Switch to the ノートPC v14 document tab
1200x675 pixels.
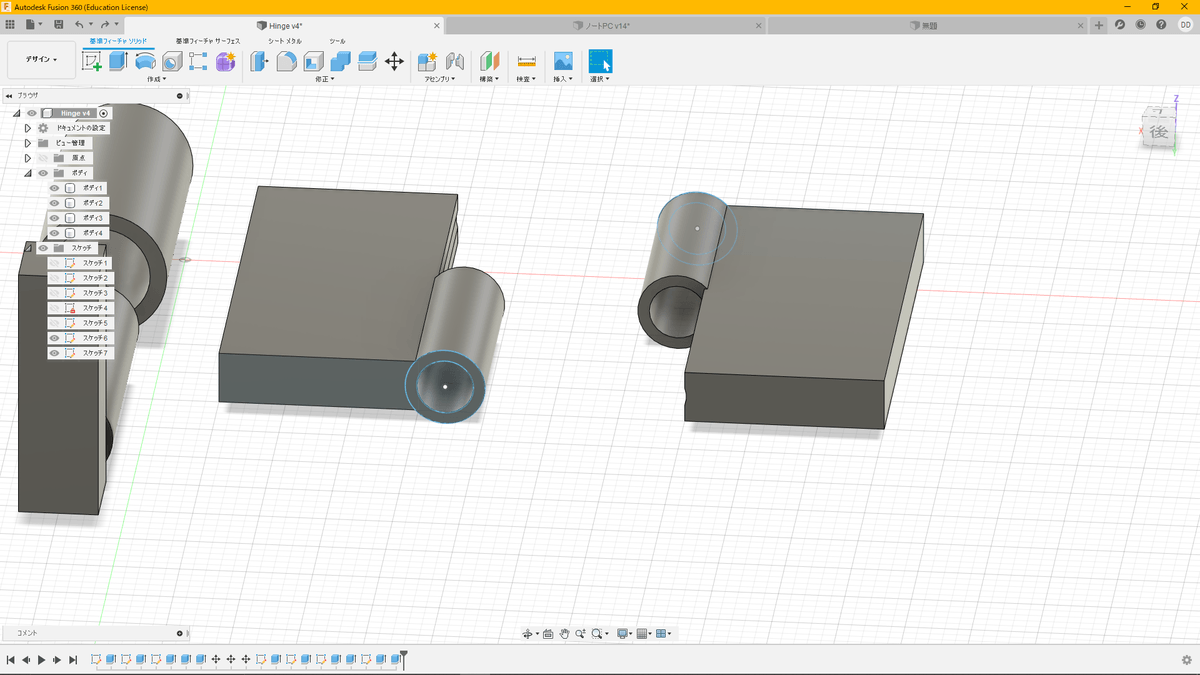click(608, 25)
